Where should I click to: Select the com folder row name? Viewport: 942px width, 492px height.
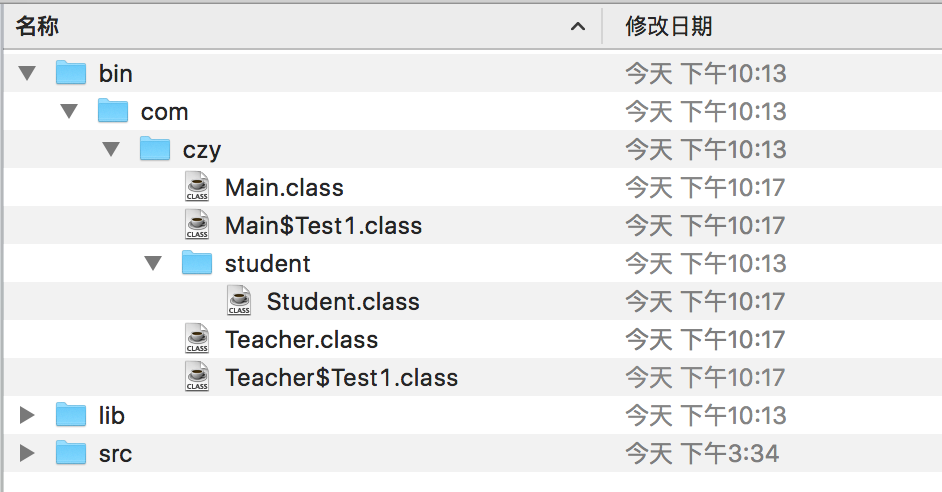click(x=165, y=112)
